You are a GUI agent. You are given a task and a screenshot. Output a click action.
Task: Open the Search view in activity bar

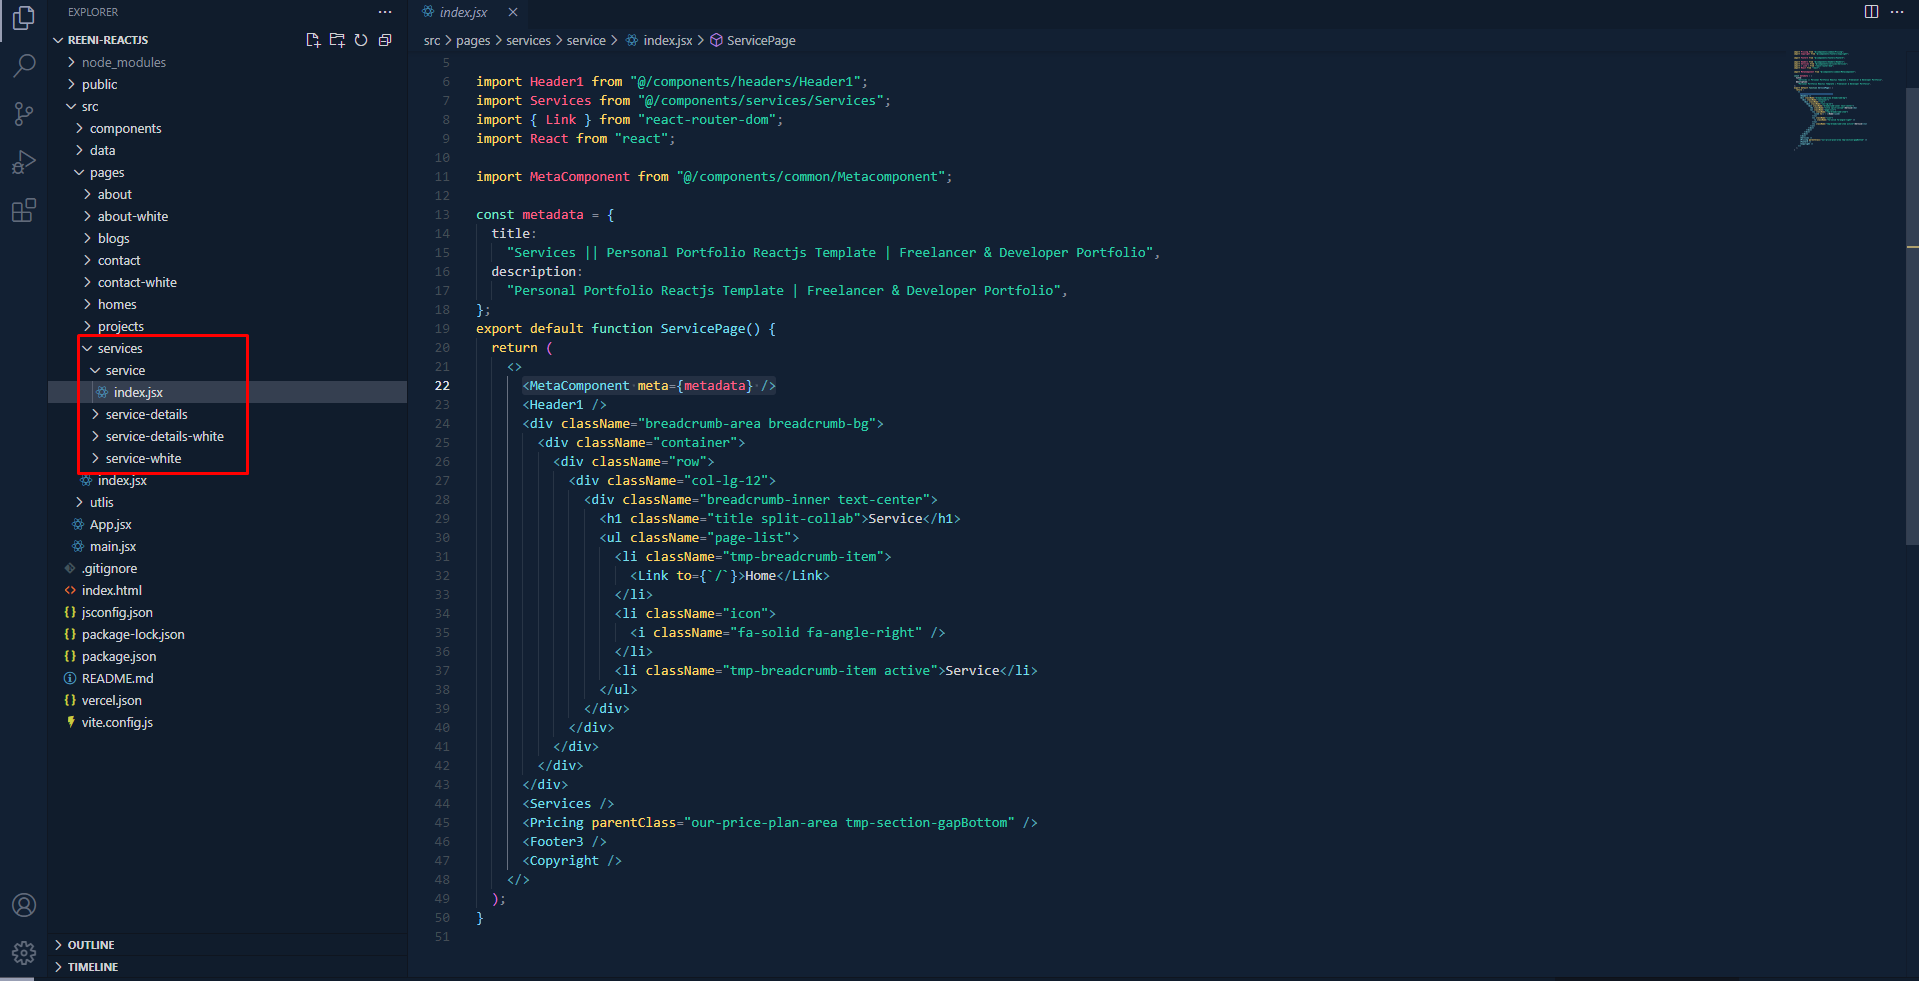pyautogui.click(x=24, y=66)
